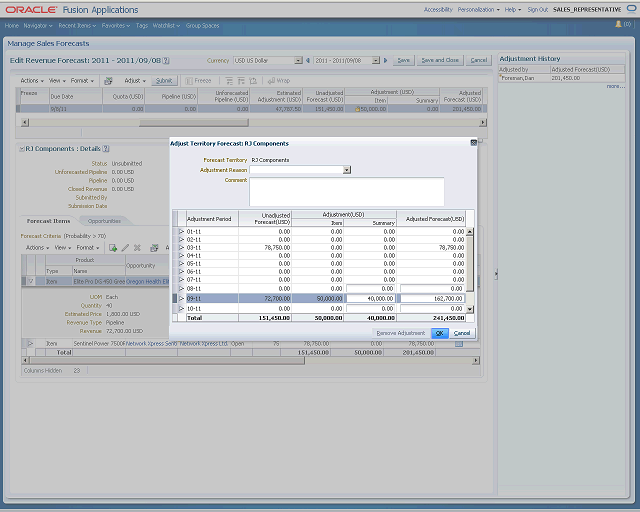Viewport: 640px width, 512px height.
Task: Open the Adjust menu in forecast toolbar
Action: tap(135, 81)
